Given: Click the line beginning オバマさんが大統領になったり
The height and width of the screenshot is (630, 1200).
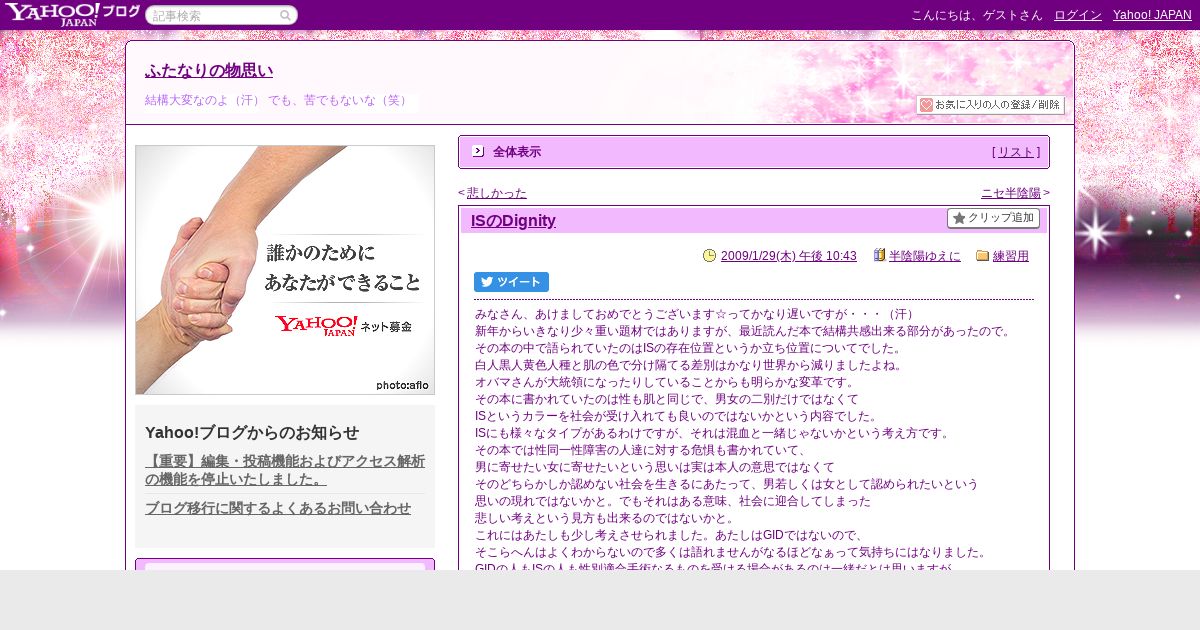Looking at the screenshot, I should pyautogui.click(x=665, y=382).
